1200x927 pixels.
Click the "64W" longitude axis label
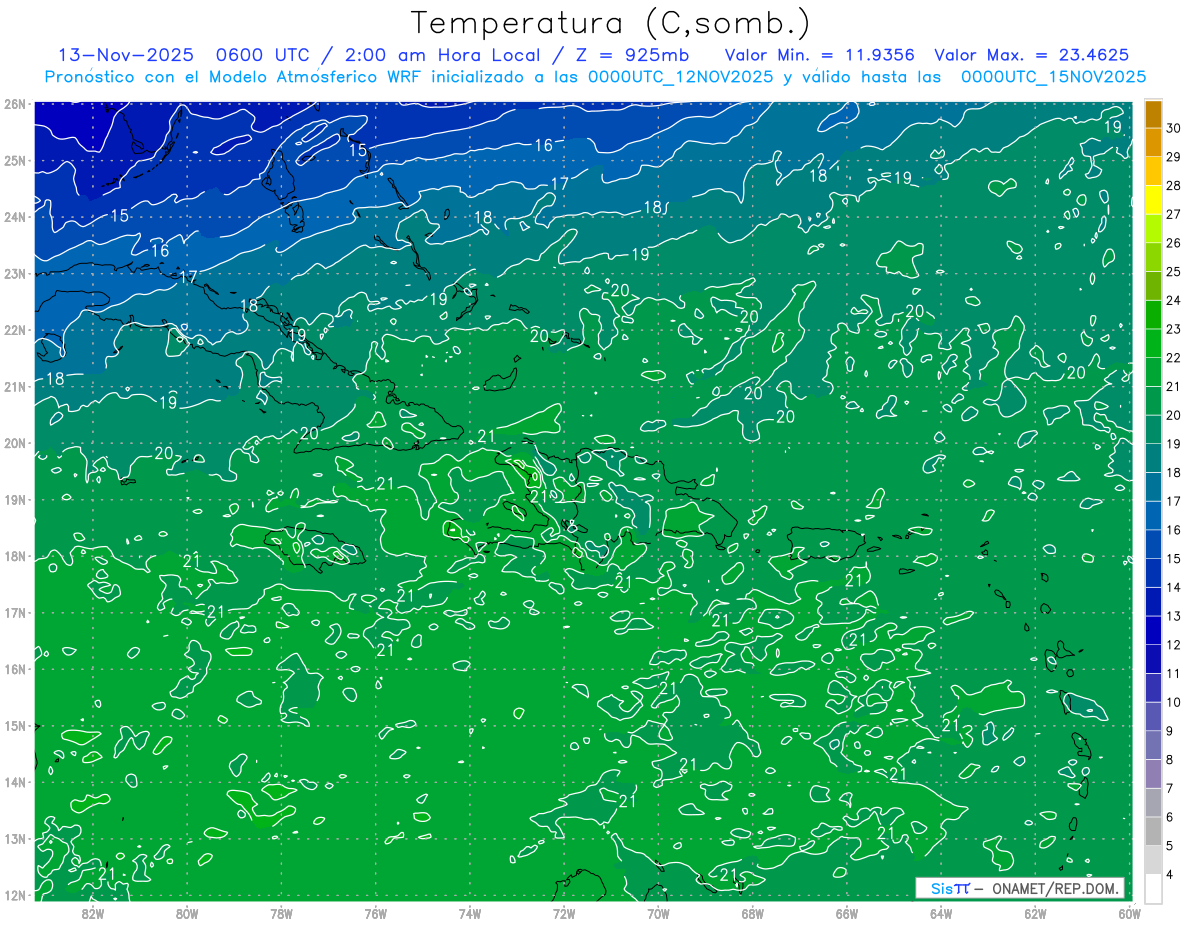(941, 913)
